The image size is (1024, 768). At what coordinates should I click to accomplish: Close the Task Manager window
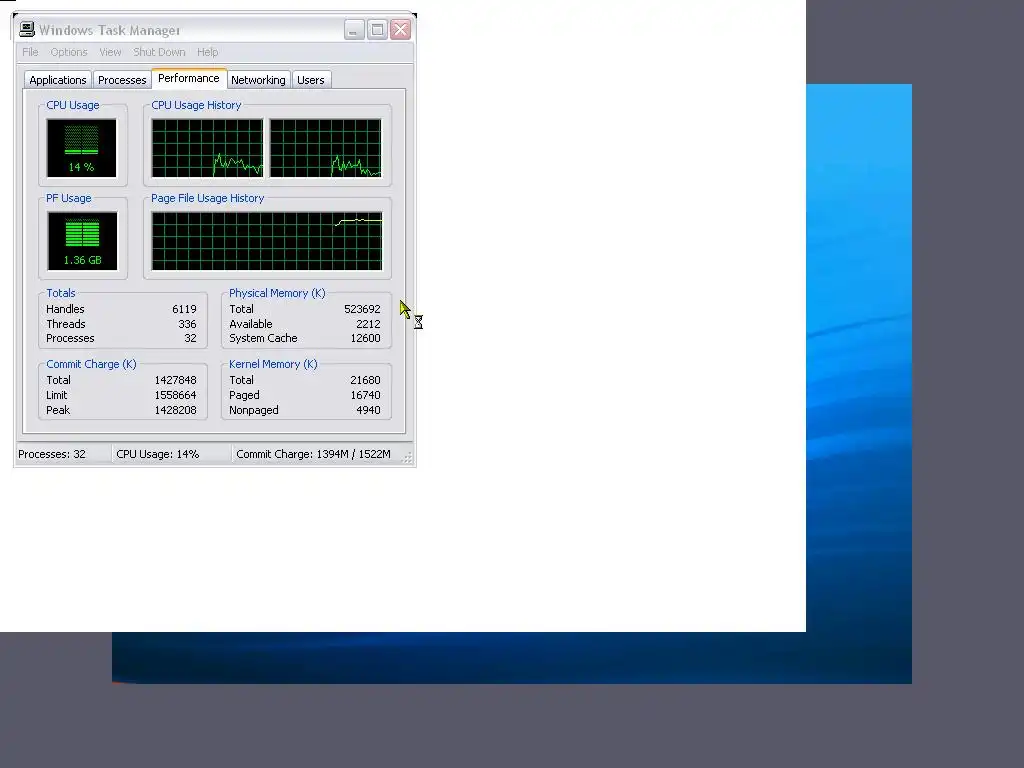click(400, 29)
